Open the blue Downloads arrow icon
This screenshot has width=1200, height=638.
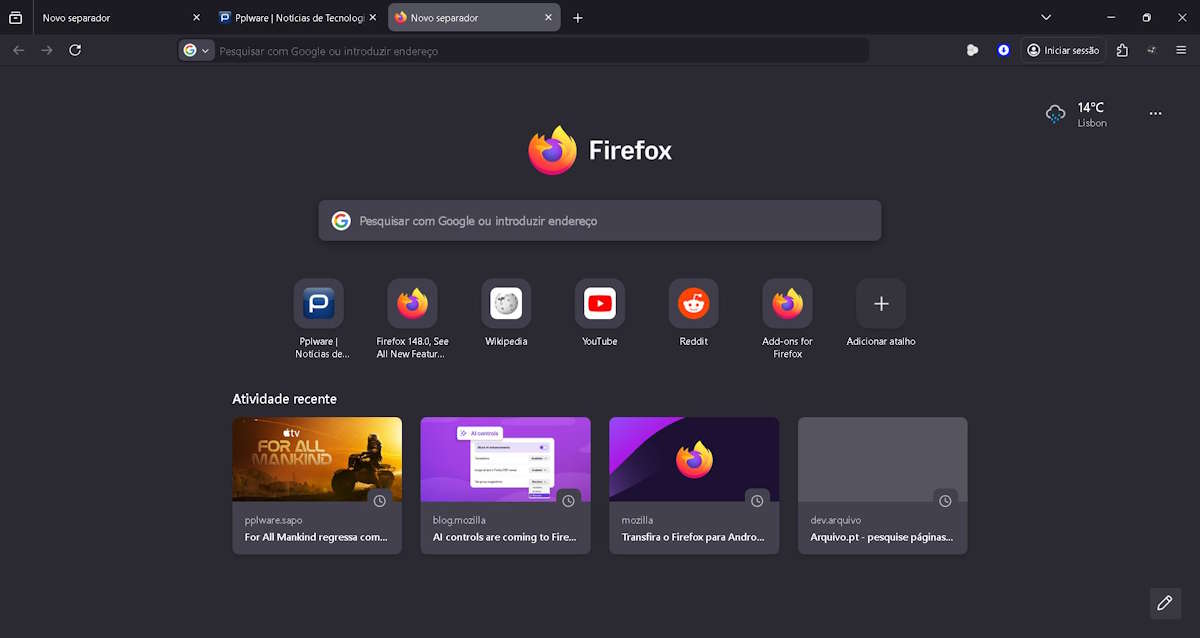[1003, 50]
